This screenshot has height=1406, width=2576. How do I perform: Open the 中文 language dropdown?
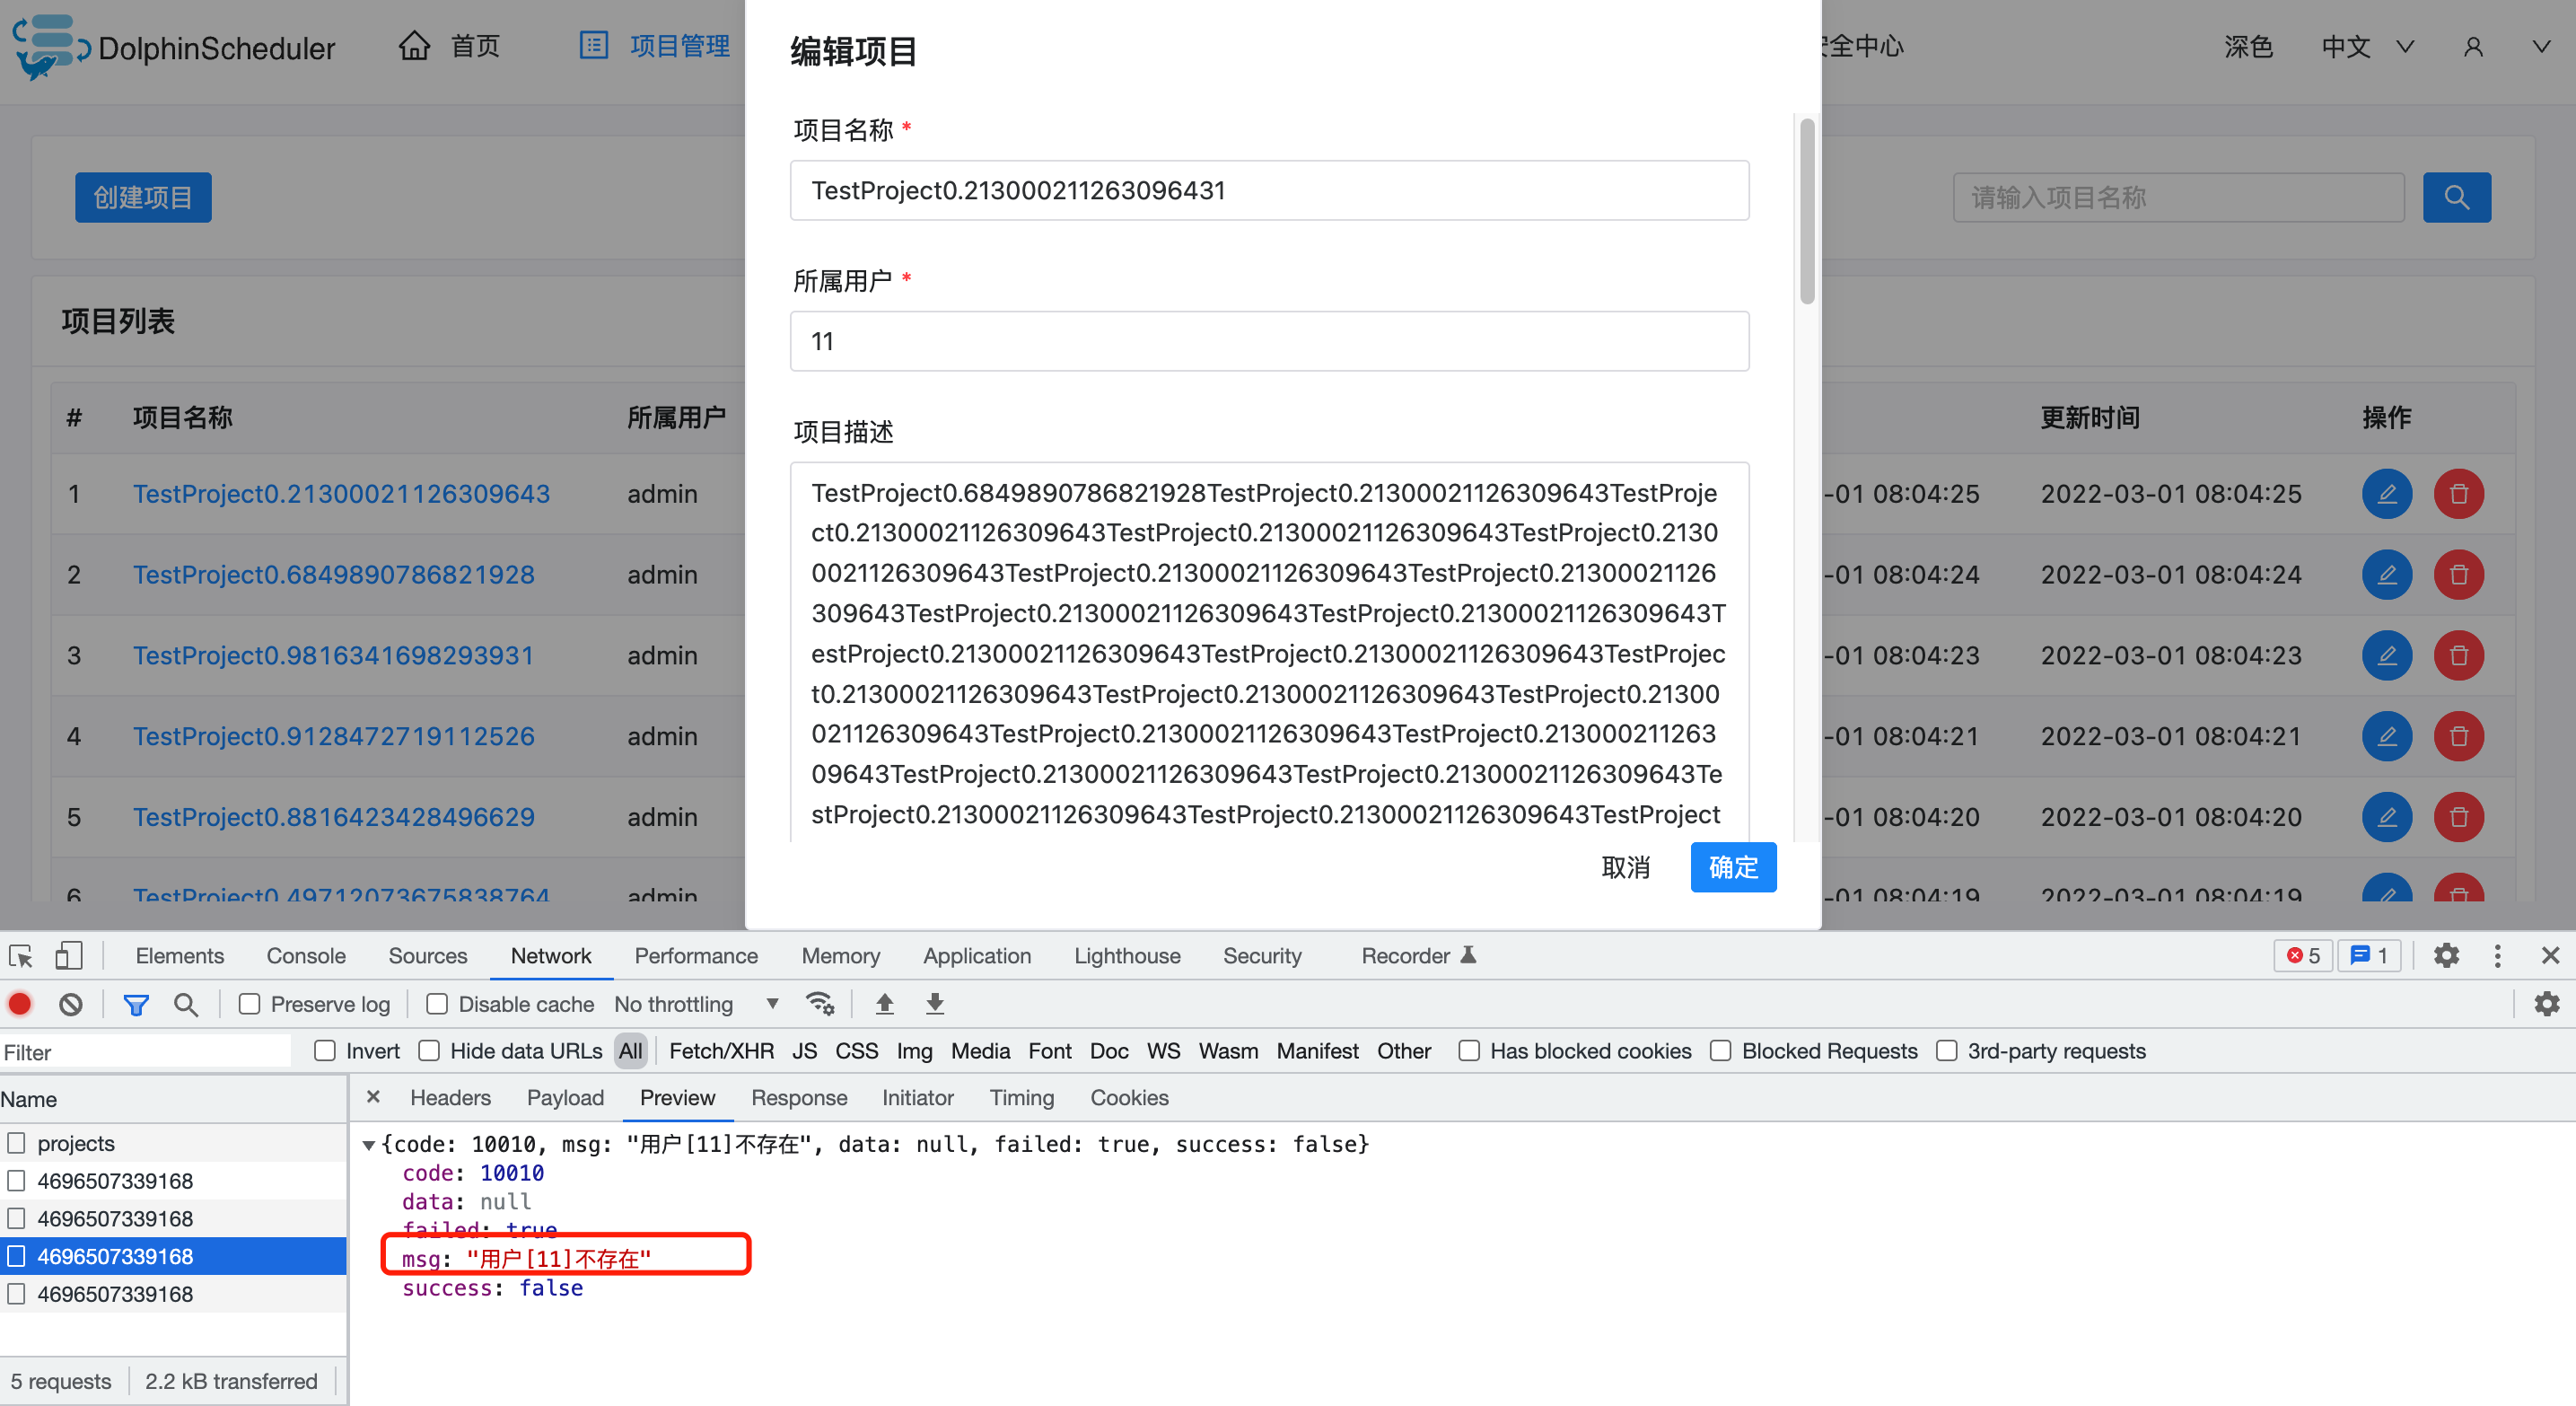pyautogui.click(x=2367, y=47)
